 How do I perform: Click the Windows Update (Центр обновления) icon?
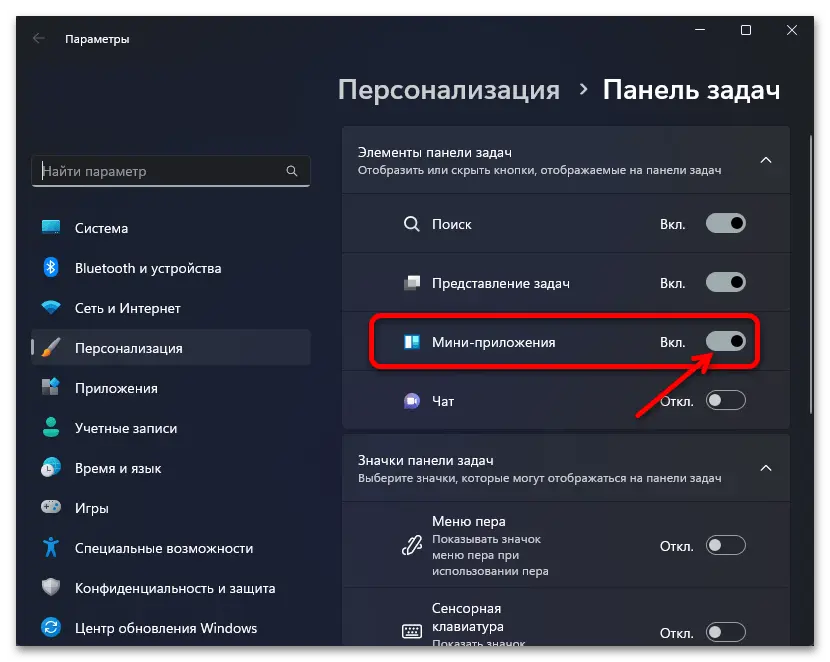point(51,628)
